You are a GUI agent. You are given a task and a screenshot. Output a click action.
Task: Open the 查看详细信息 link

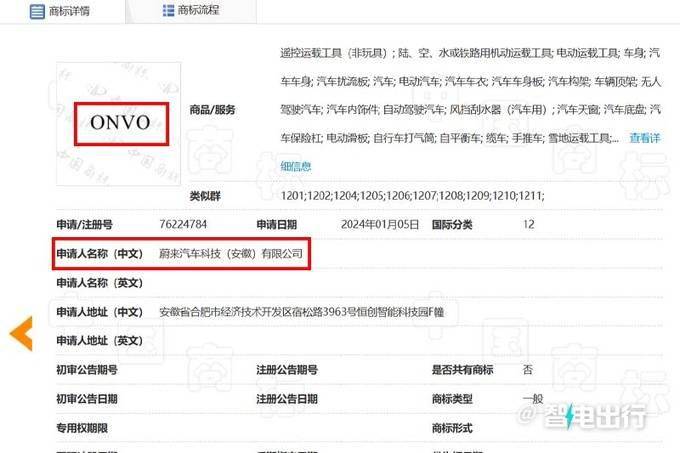click(x=645, y=138)
